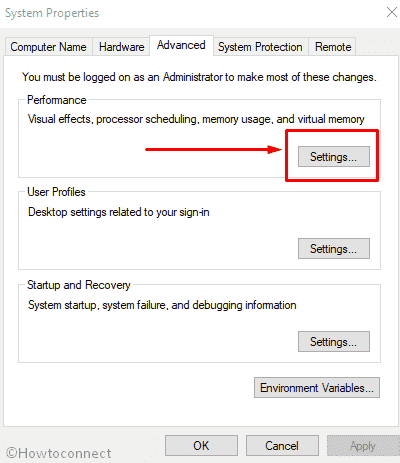Close the System Properties window

(x=392, y=12)
